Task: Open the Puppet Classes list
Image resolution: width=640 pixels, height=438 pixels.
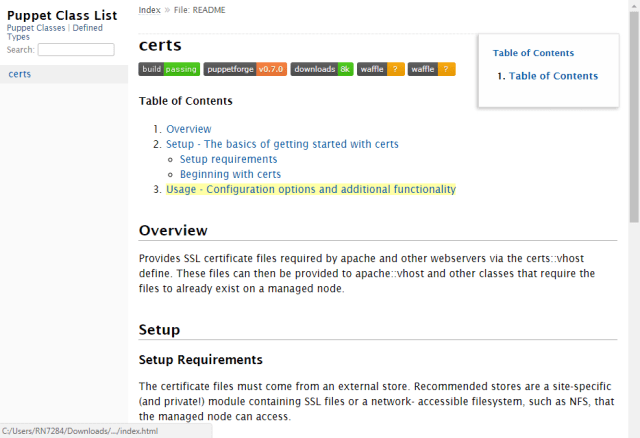Action: click(37, 28)
